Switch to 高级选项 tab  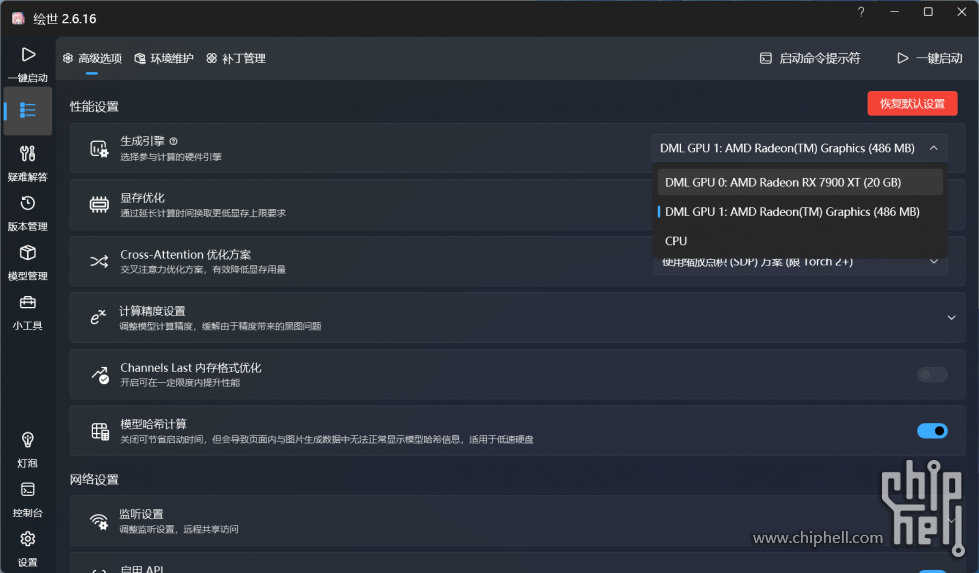pos(92,59)
